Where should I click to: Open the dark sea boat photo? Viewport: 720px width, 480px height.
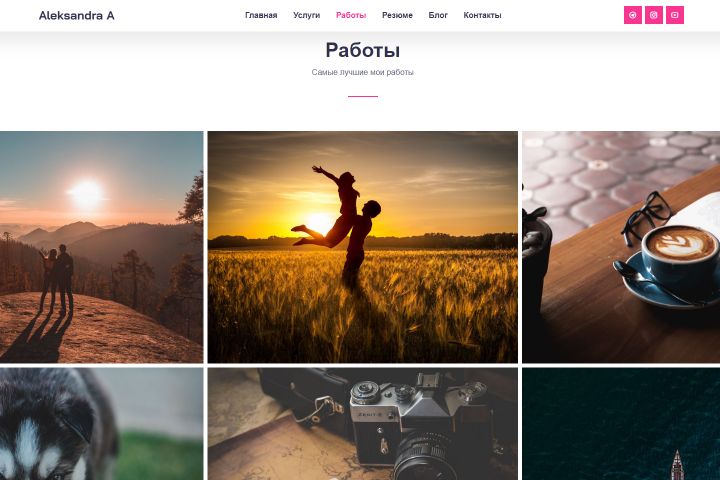coord(621,424)
